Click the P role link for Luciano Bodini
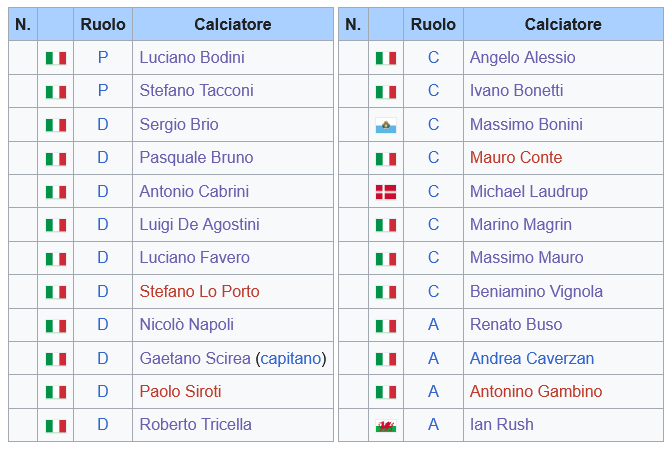This screenshot has width=672, height=452. tap(103, 58)
